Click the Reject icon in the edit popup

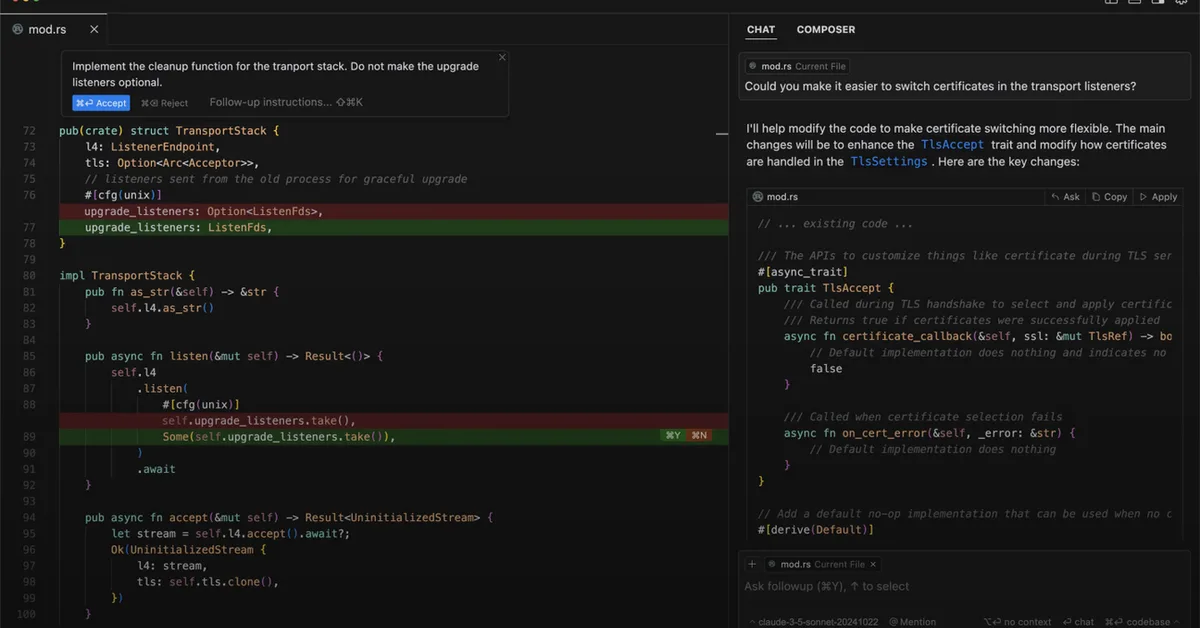coord(164,102)
